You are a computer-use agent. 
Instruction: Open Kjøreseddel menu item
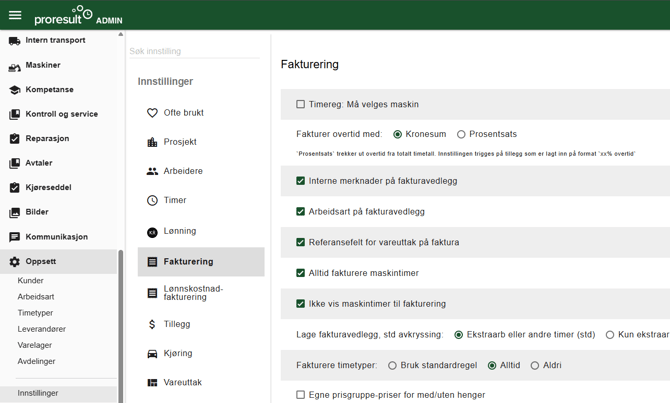coord(58,187)
